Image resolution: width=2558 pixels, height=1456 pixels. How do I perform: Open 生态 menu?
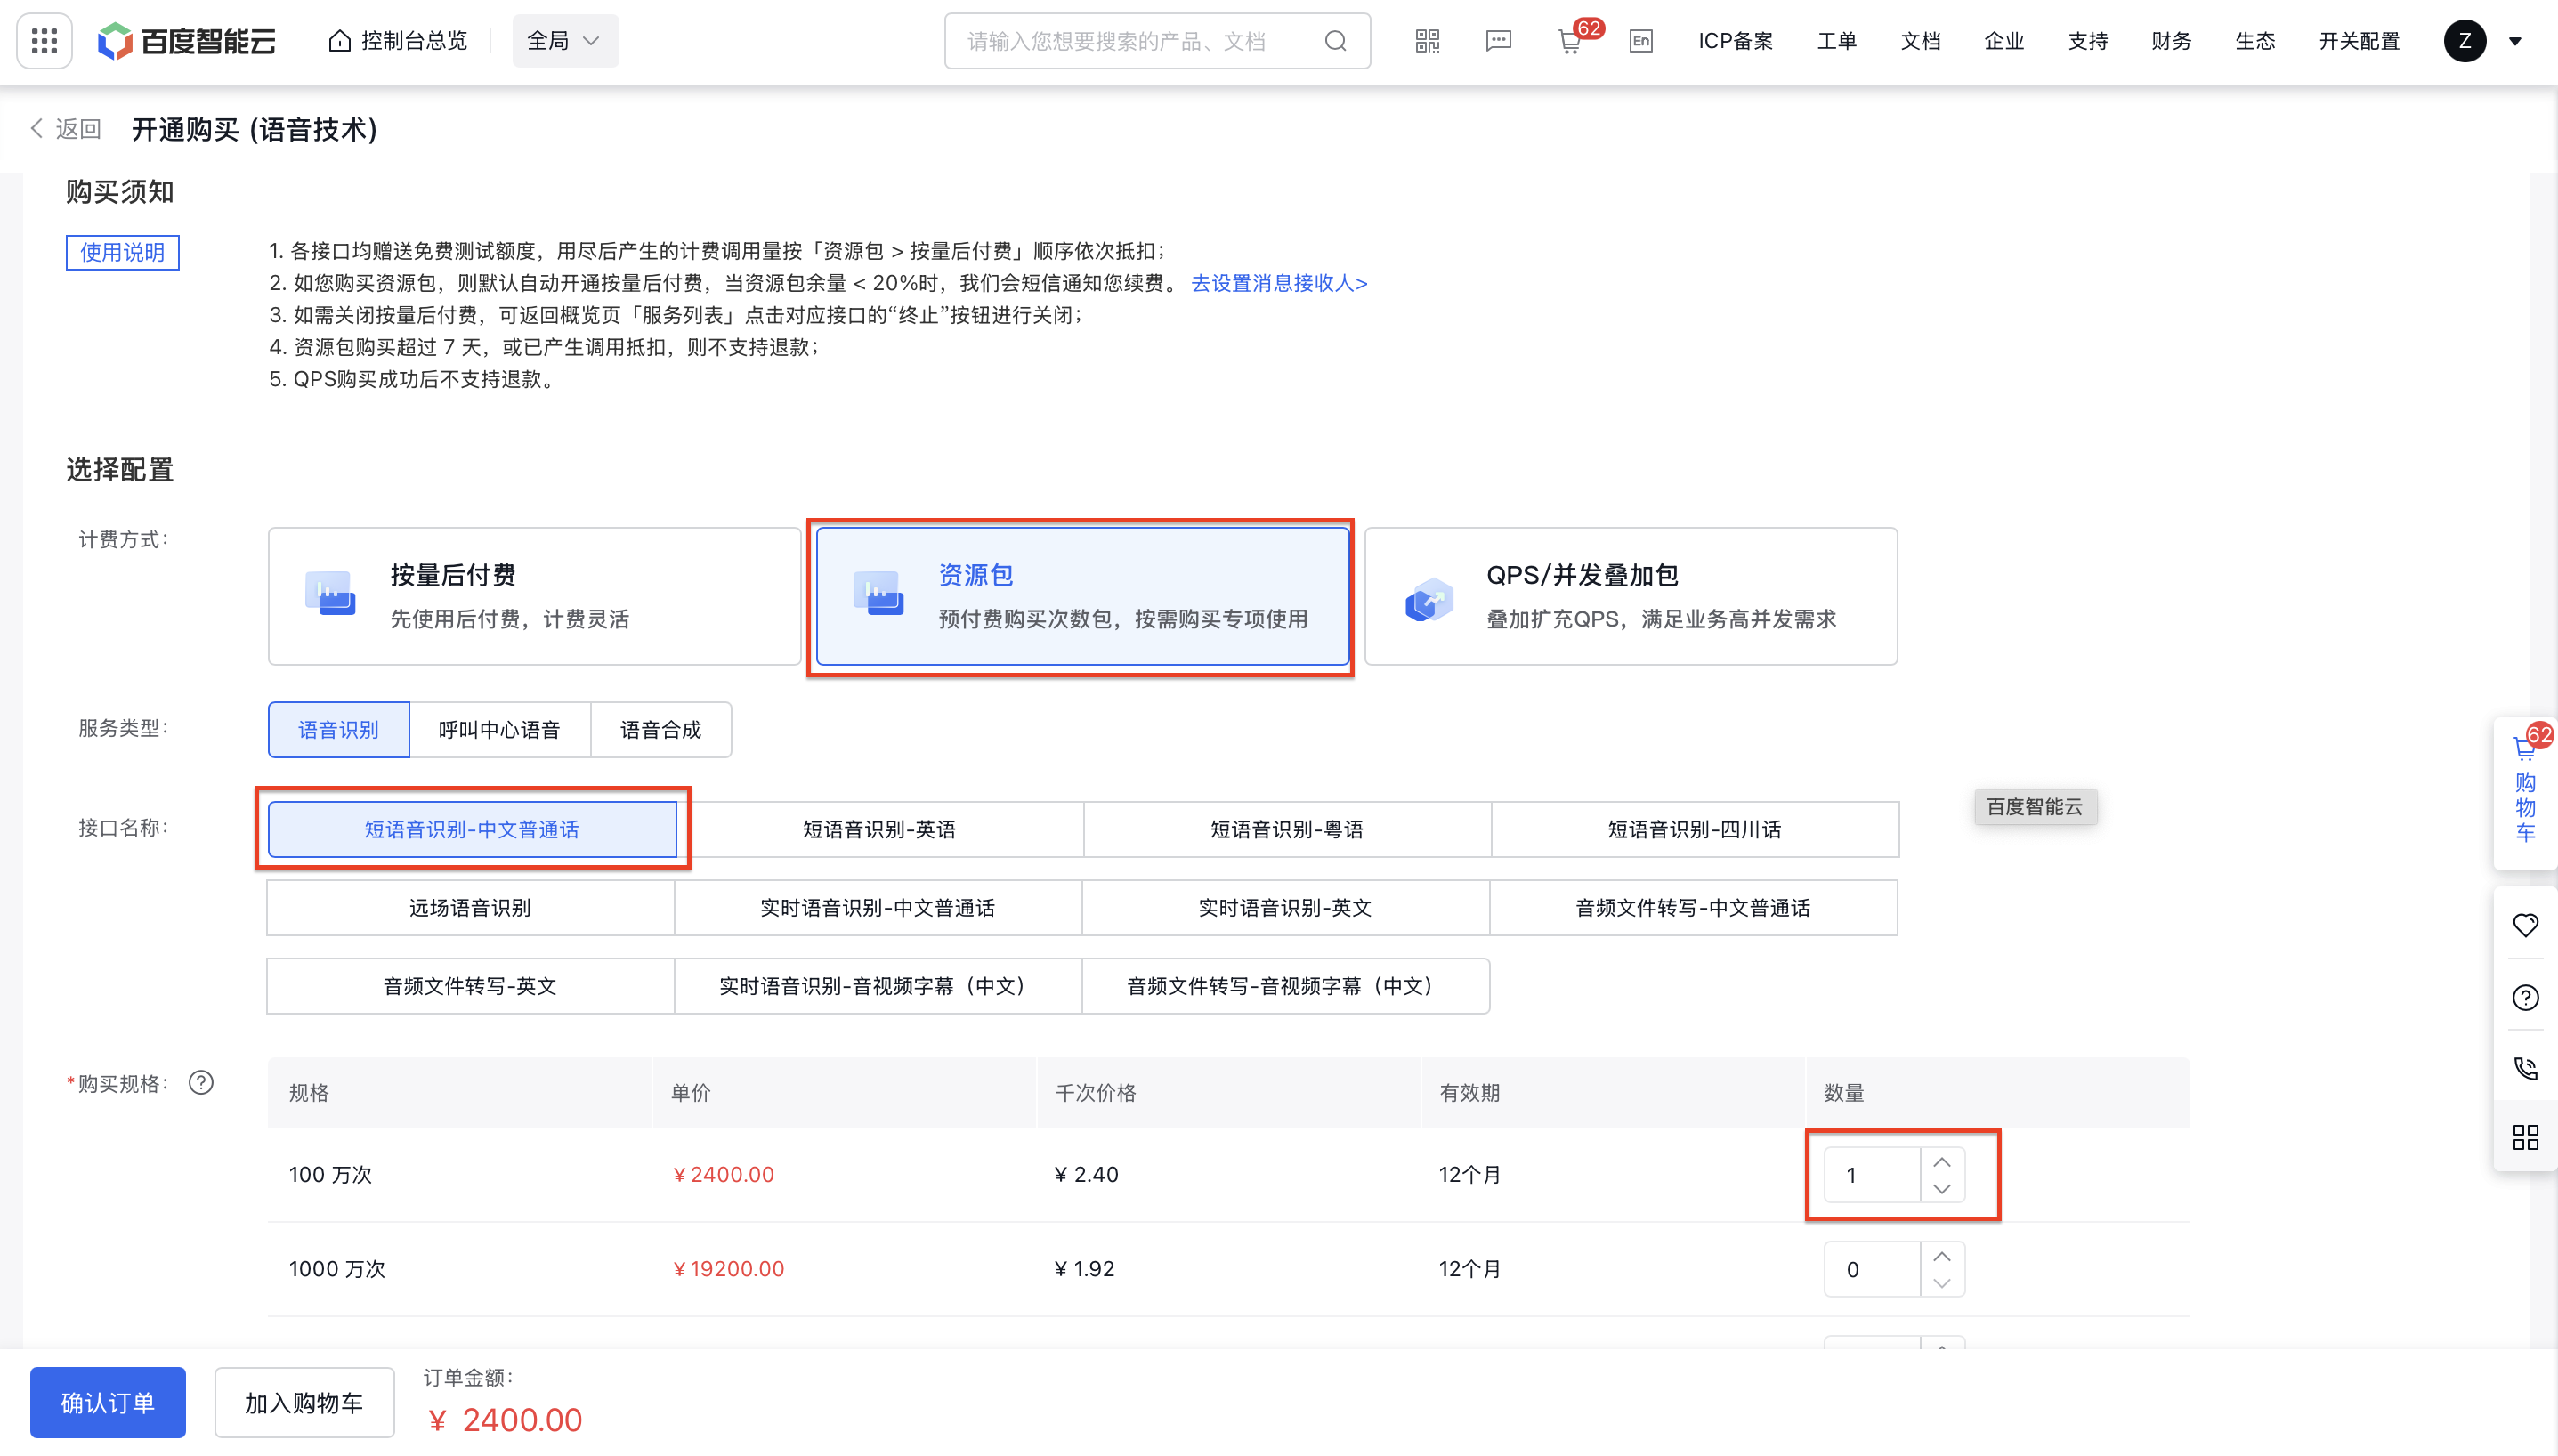pos(2255,41)
